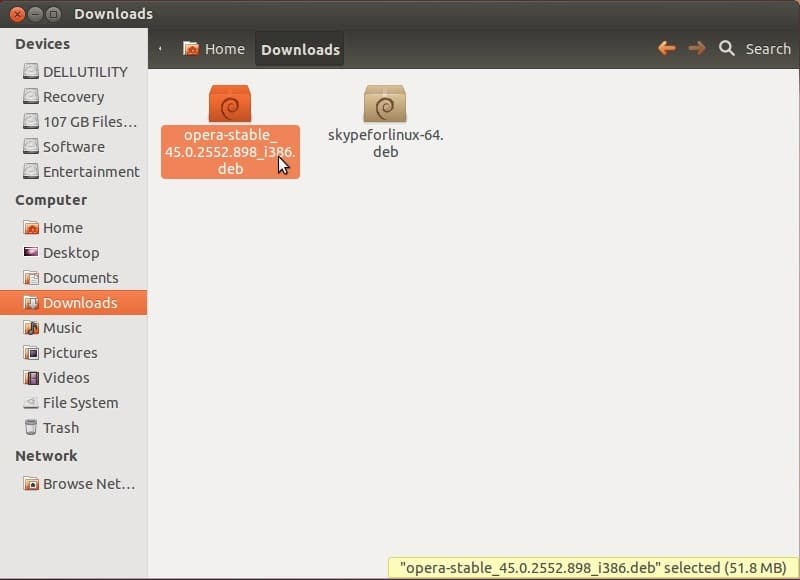Screen dimensions: 800x580
Task: Open the Entertainment drive icon
Action: [31, 171]
